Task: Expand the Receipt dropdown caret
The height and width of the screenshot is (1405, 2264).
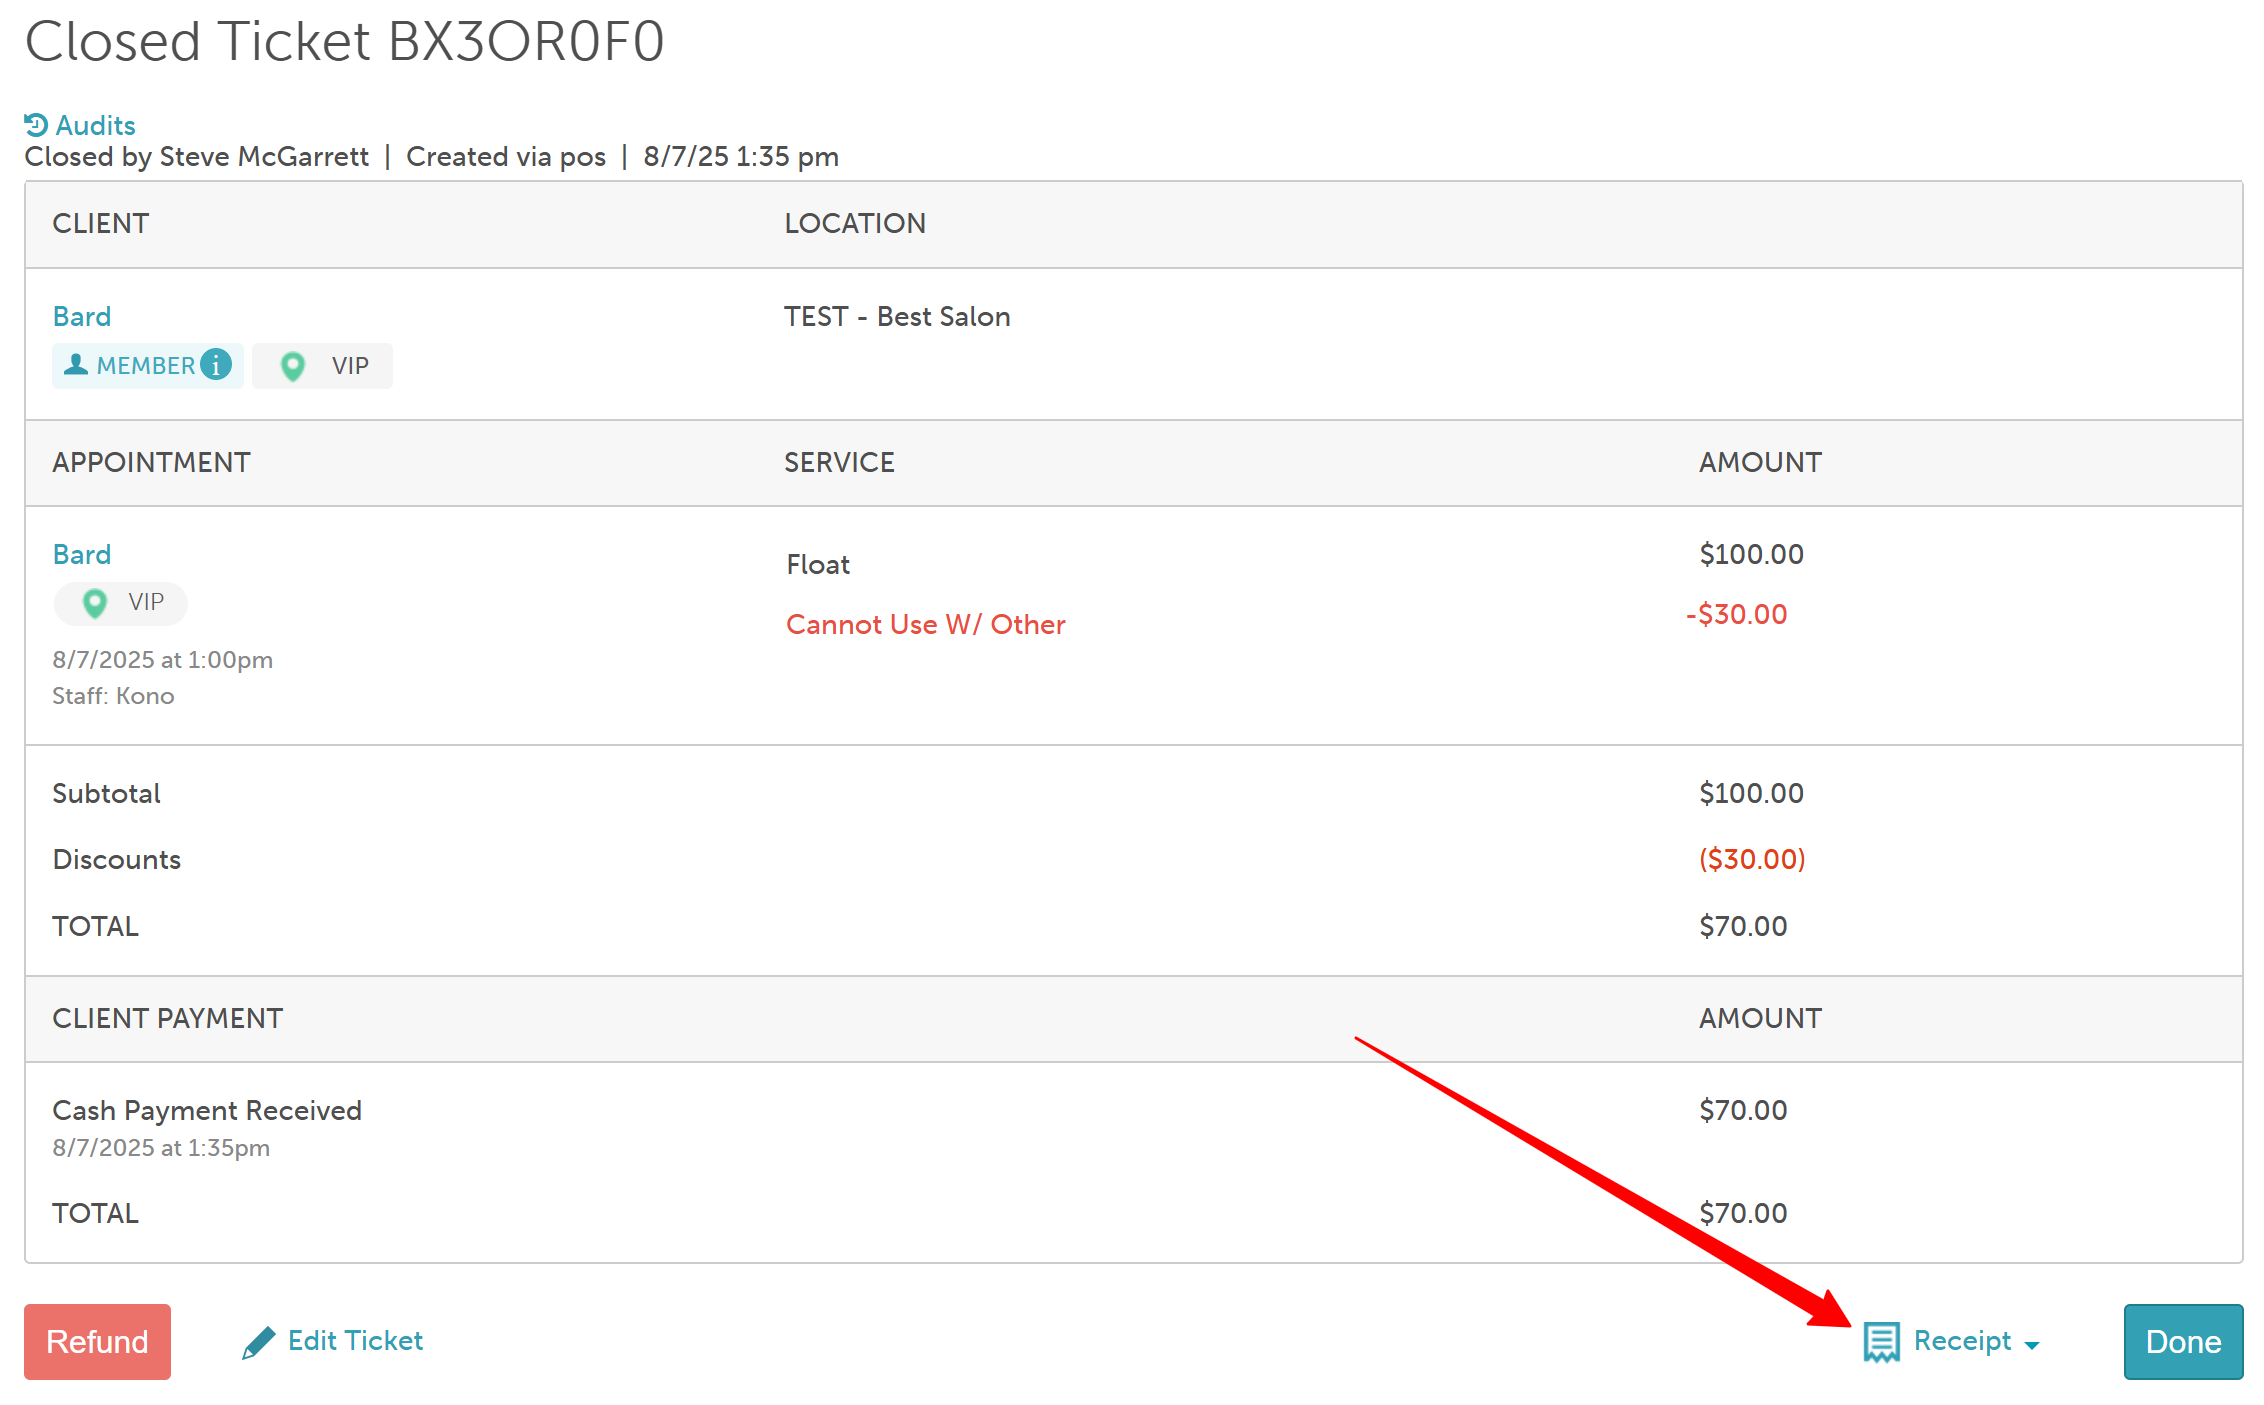Action: pyautogui.click(x=2032, y=1345)
